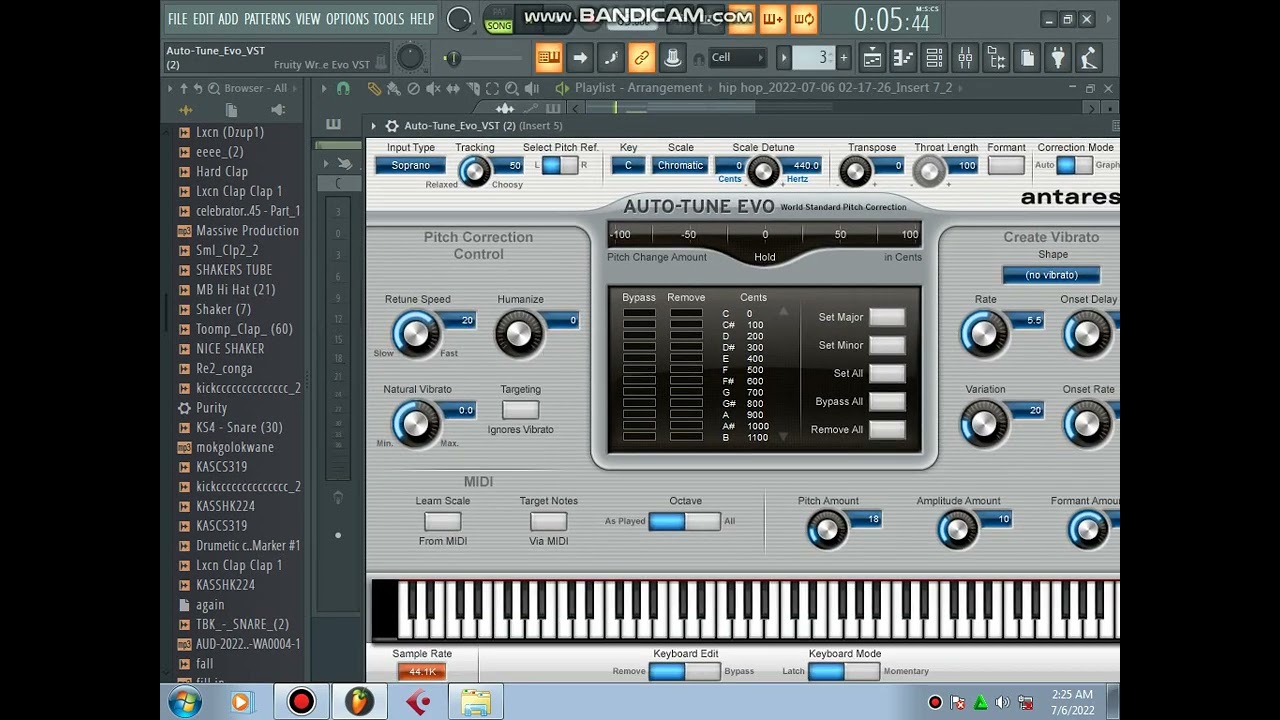Viewport: 1280px width, 720px height.
Task: Open the FILE menu
Action: tap(177, 19)
